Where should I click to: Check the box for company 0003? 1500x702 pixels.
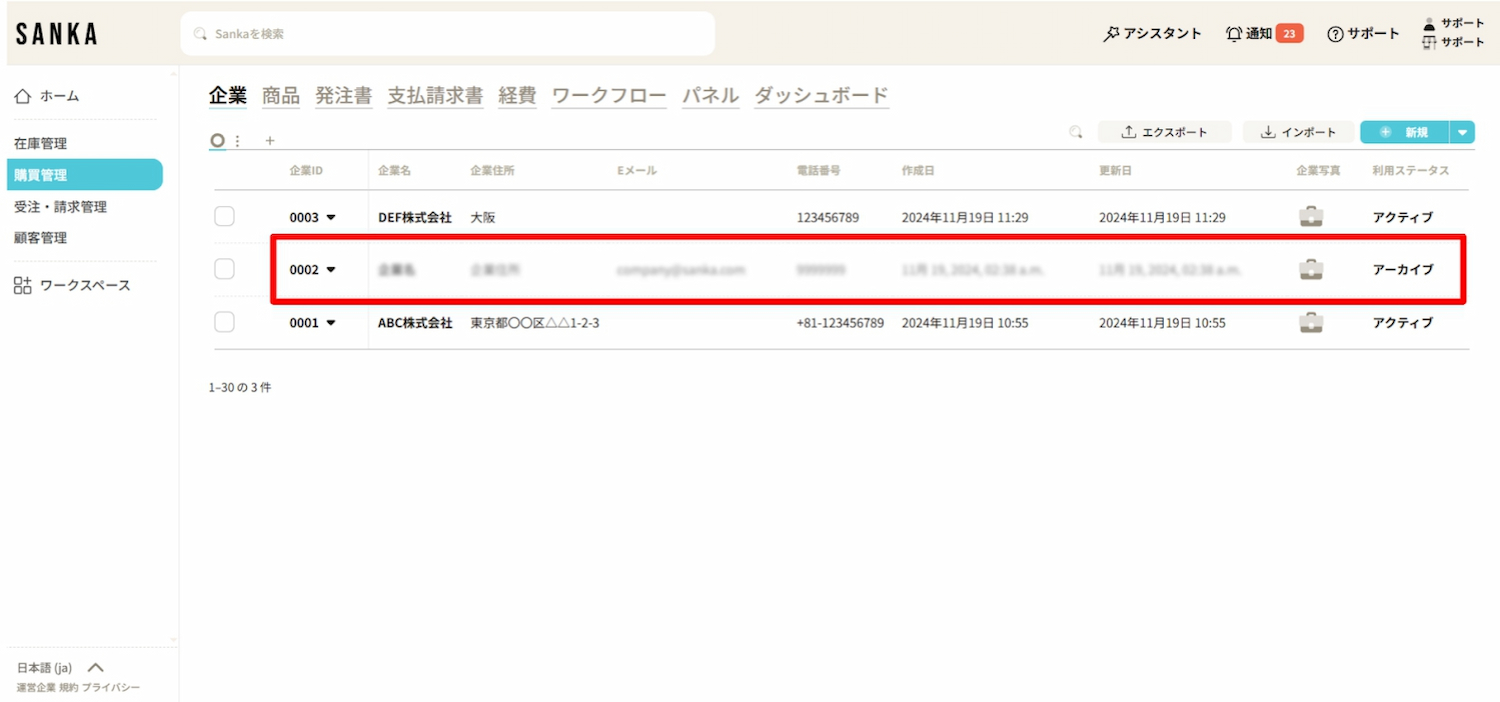click(225, 217)
